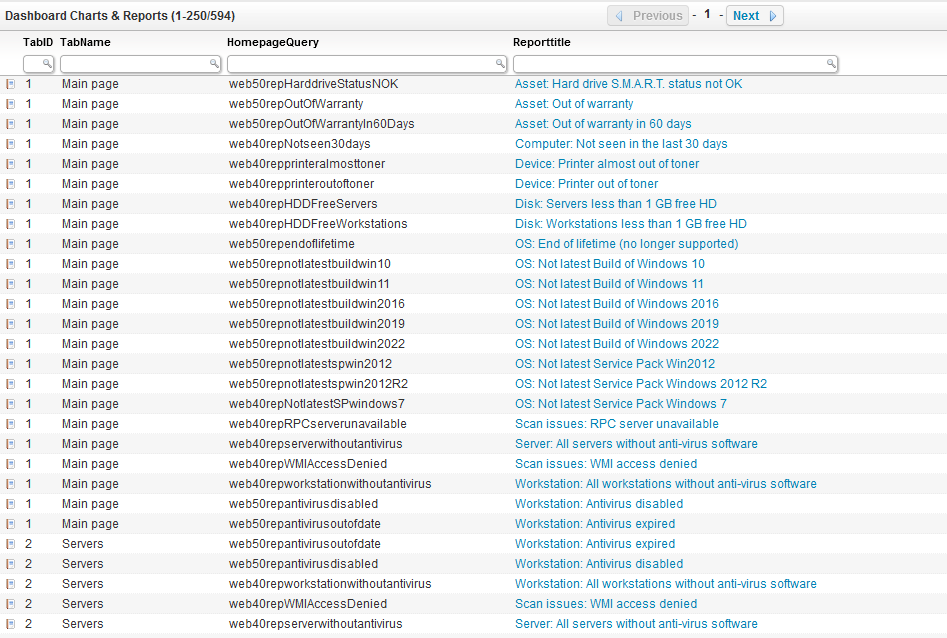The image size is (947, 638).
Task: Sort by the HomepageQuery column header
Action: tap(273, 43)
